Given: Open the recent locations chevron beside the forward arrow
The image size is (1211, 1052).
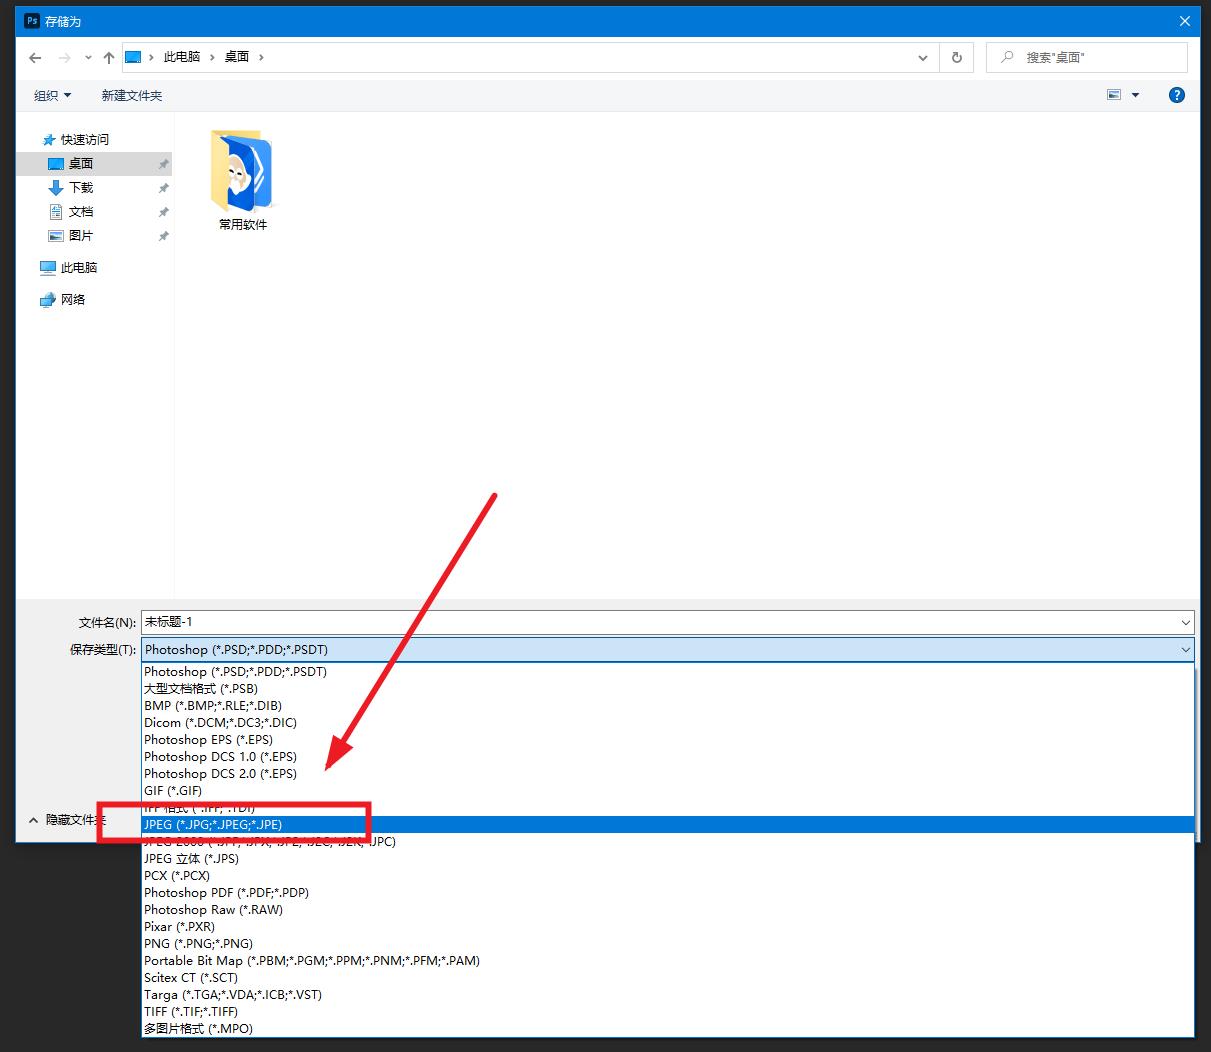Looking at the screenshot, I should click(88, 58).
